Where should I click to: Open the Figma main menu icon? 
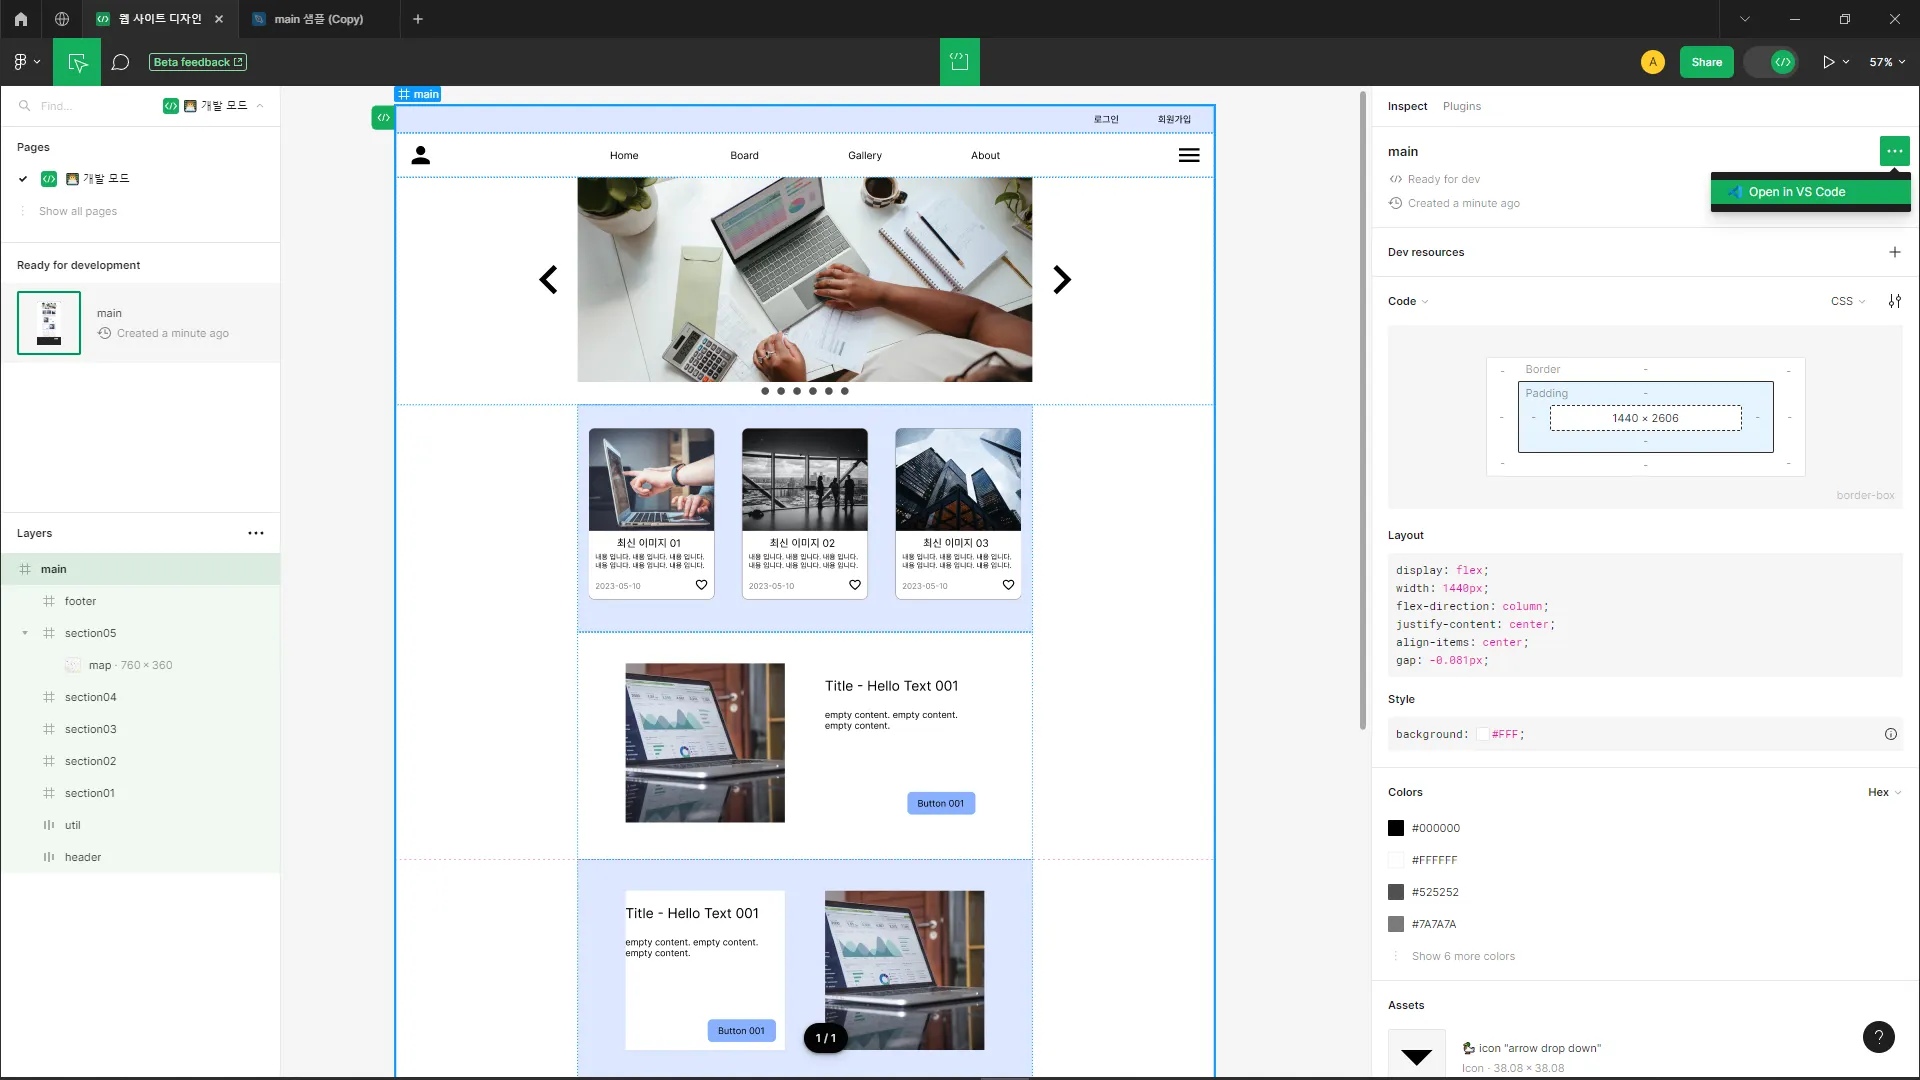(26, 62)
